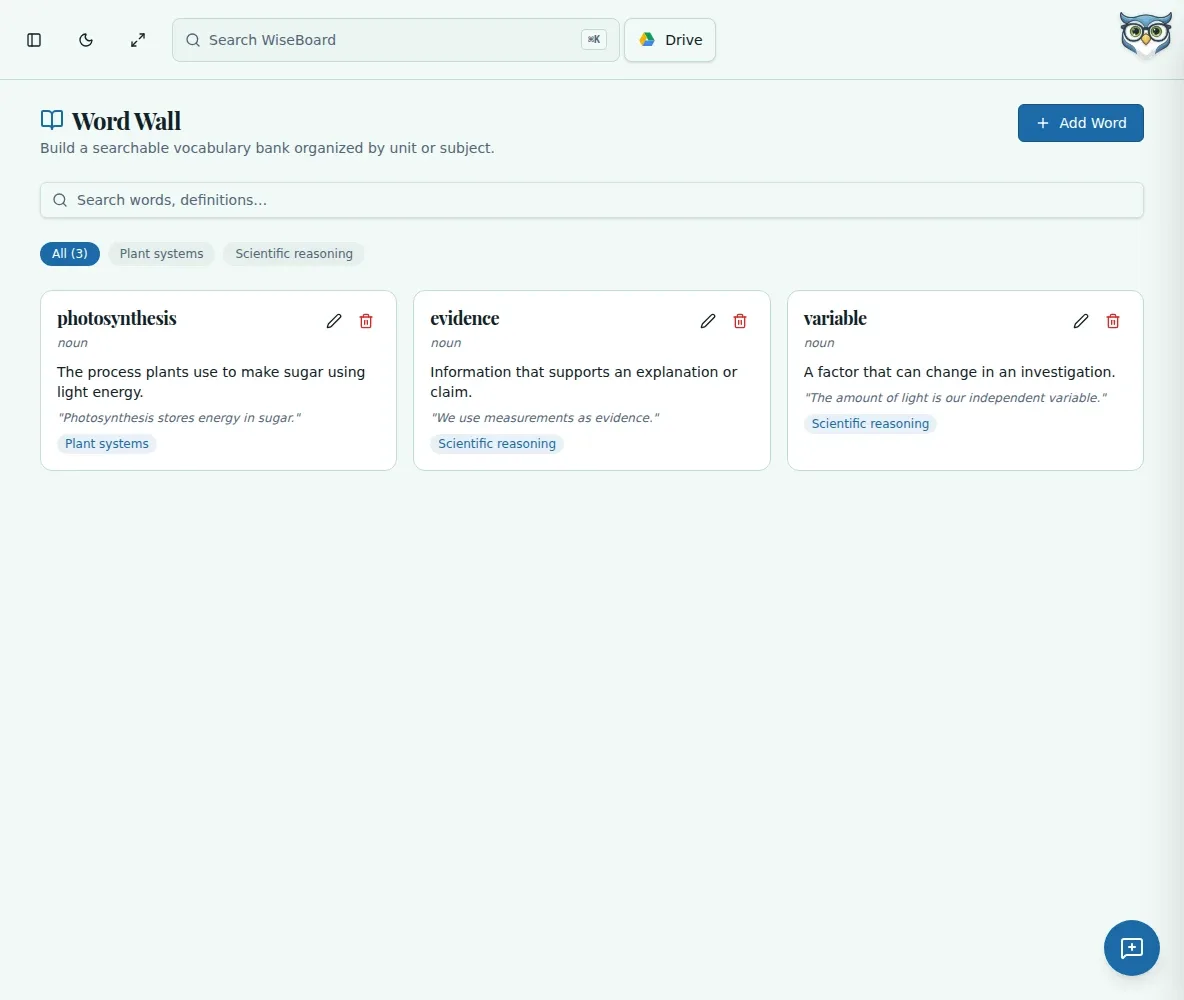Focus the Search words, definitions field

pyautogui.click(x=592, y=200)
